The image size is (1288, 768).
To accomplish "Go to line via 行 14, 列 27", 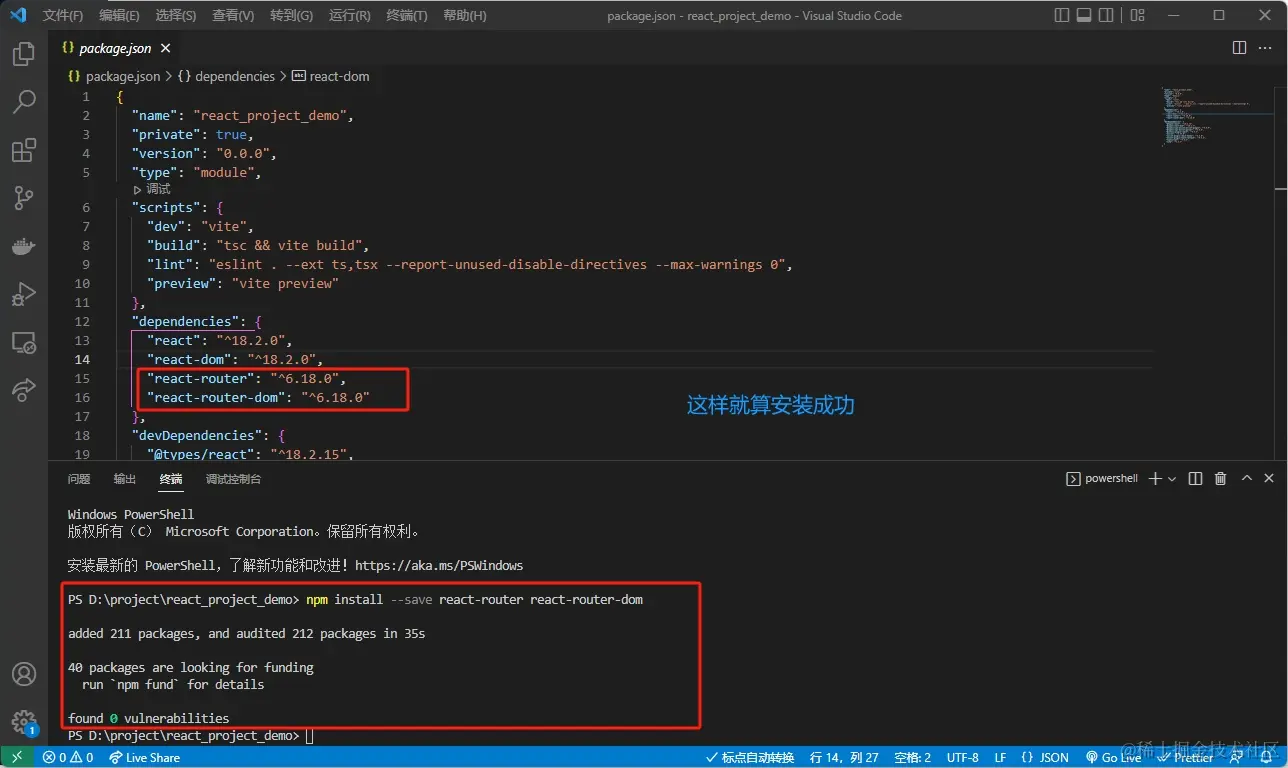I will [x=844, y=757].
